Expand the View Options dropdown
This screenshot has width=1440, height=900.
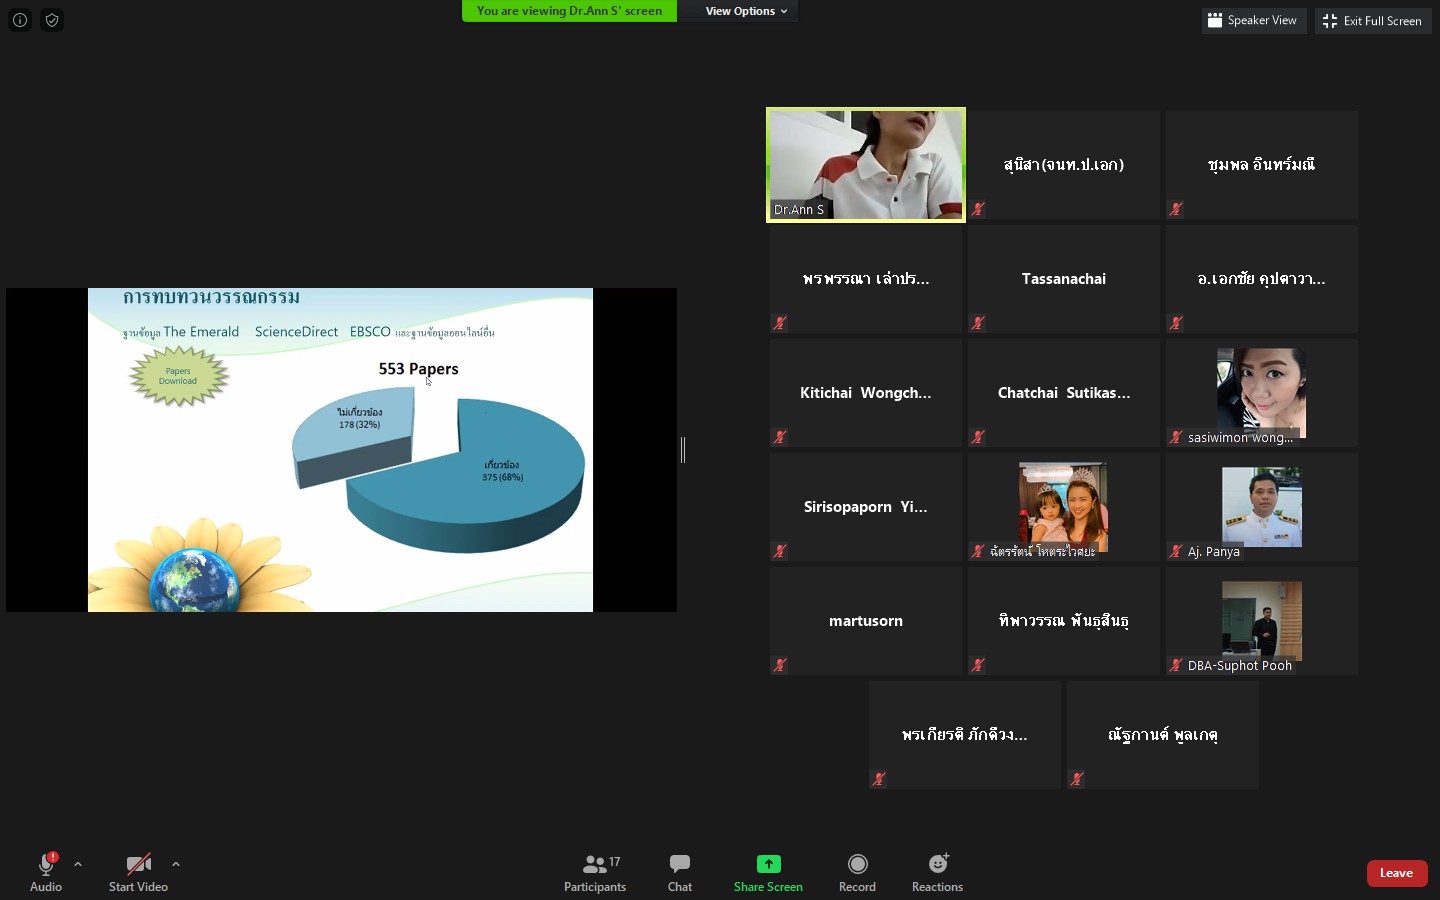click(x=746, y=11)
